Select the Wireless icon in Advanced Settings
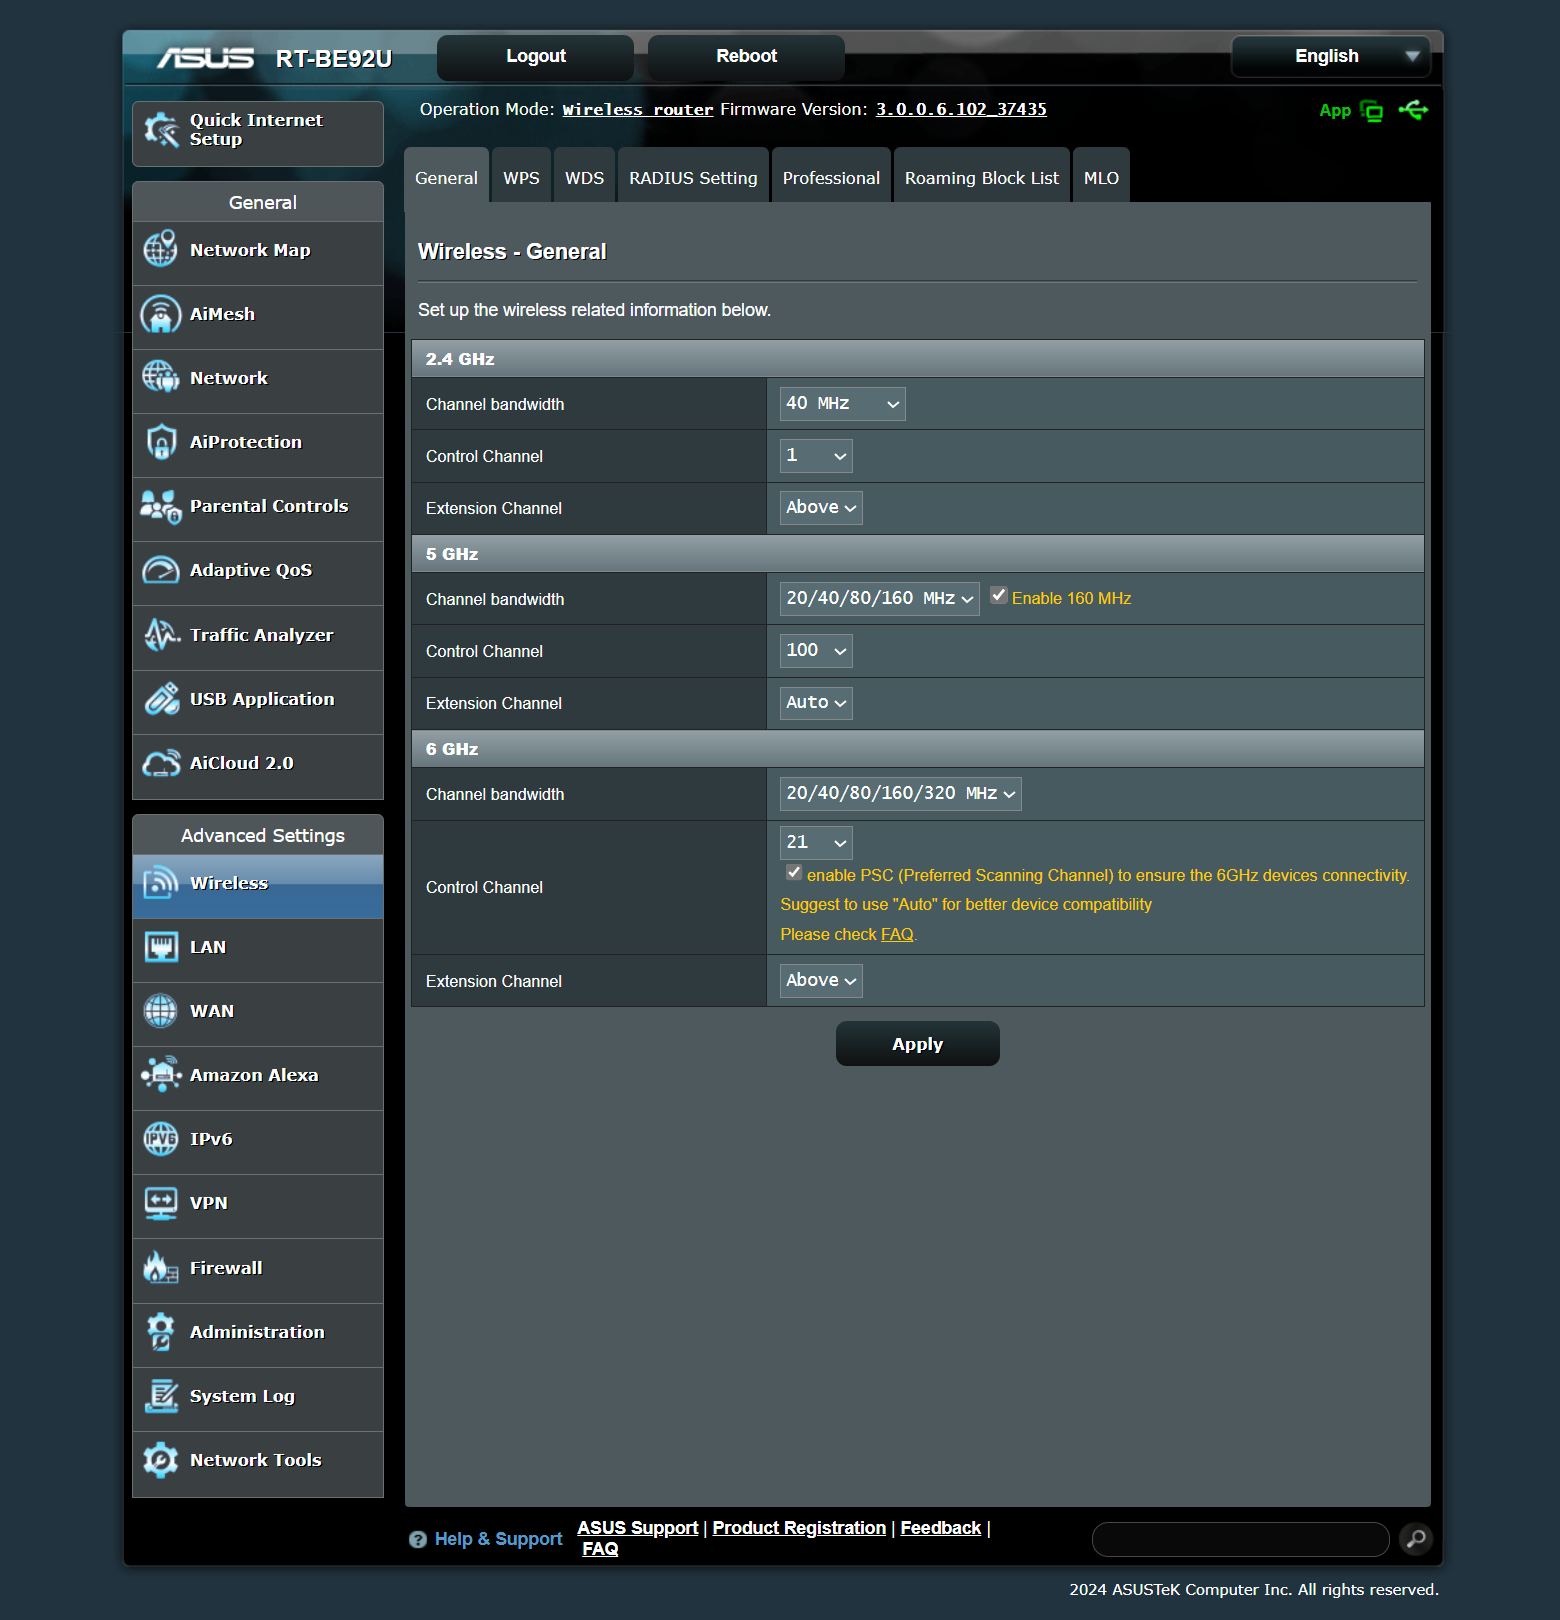Viewport: 1560px width, 1620px height. coord(161,883)
